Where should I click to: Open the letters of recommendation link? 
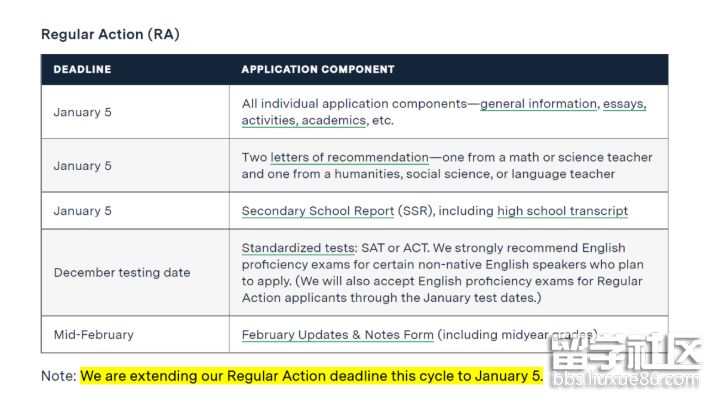(349, 157)
